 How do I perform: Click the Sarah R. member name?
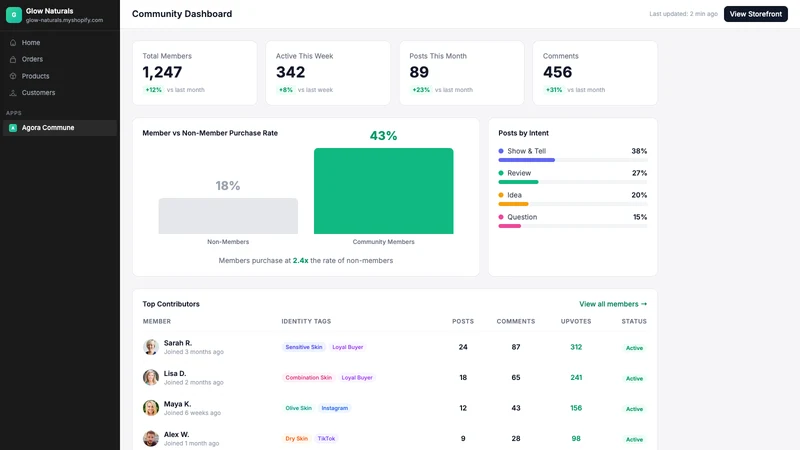tap(178, 343)
